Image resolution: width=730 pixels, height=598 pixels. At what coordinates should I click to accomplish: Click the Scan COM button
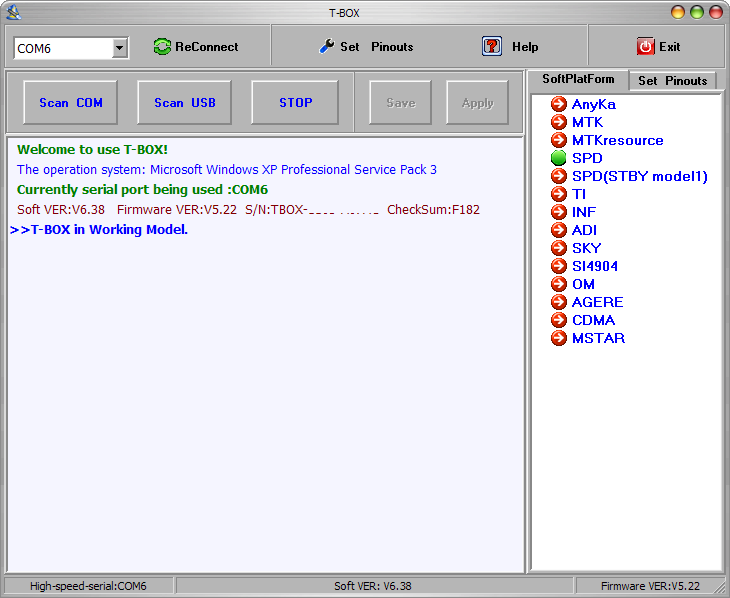point(70,102)
